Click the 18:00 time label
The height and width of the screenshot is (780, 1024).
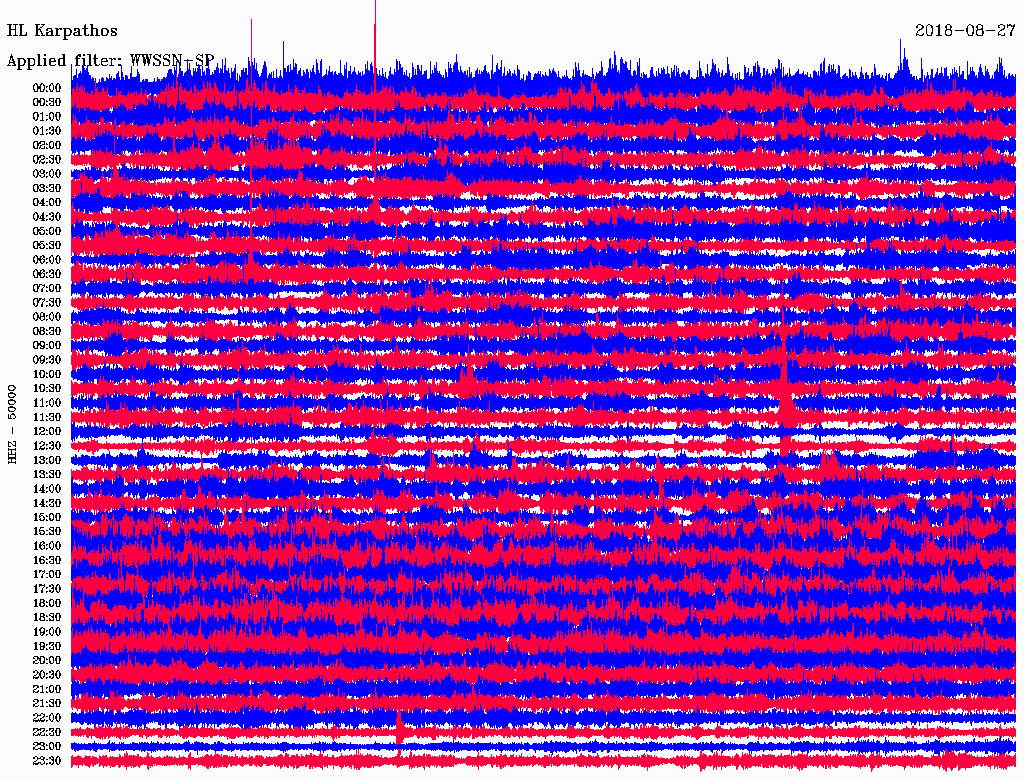click(47, 603)
